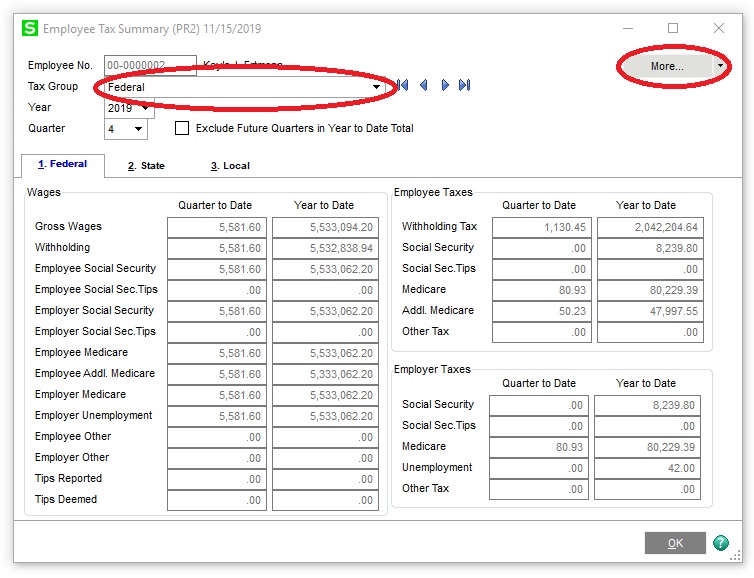The width and height of the screenshot is (754, 578).
Task: Click Employee Addl. Medicare Year to Date 5,333,062.20
Action: [x=326, y=374]
